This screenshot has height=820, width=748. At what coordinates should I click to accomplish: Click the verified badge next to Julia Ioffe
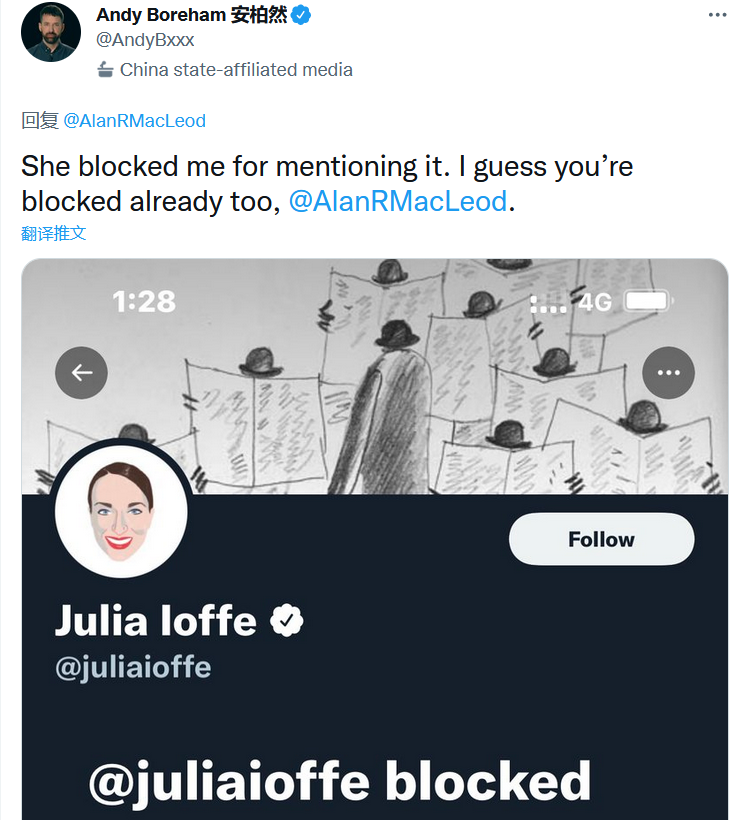[287, 621]
